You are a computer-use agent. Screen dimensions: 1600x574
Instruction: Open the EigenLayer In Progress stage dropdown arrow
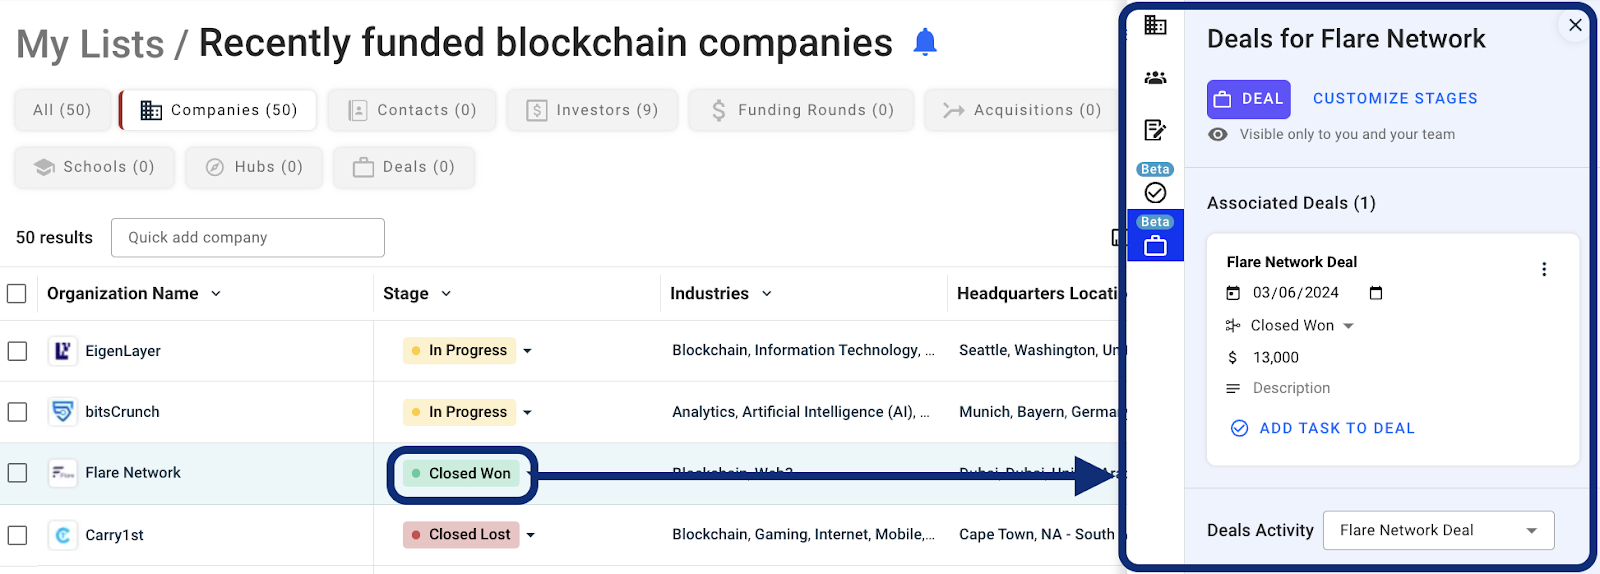pos(527,351)
